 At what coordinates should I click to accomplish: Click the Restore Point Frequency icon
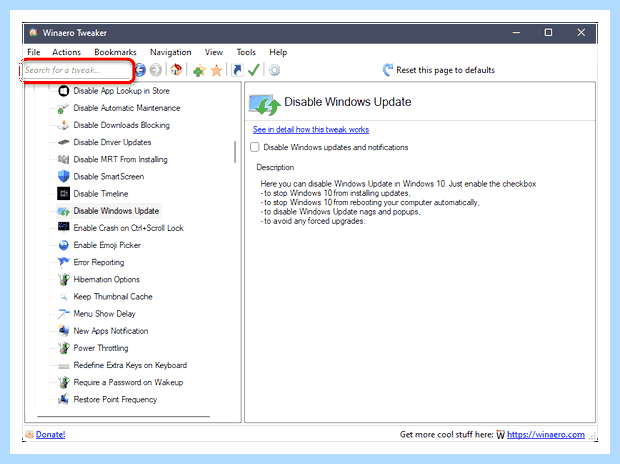click(x=63, y=399)
